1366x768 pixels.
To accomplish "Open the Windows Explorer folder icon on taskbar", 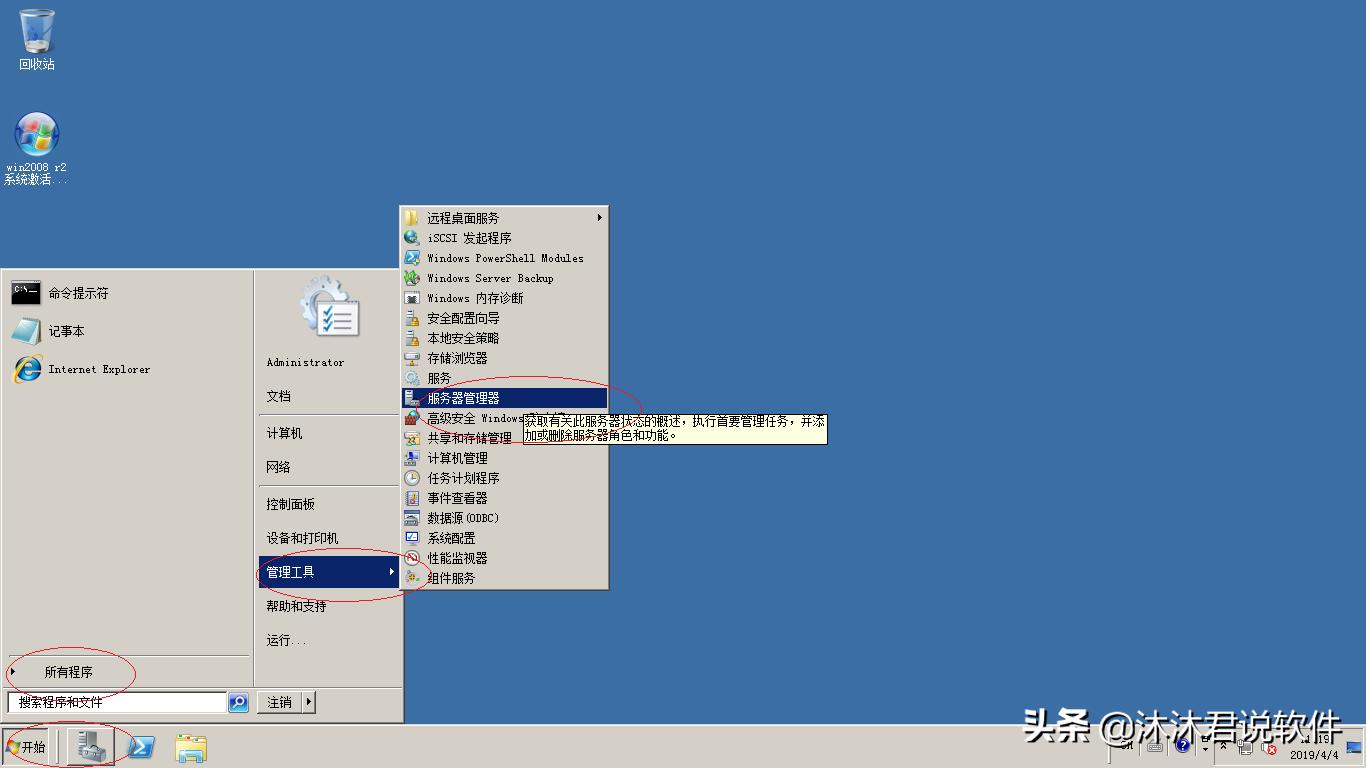I will (190, 747).
